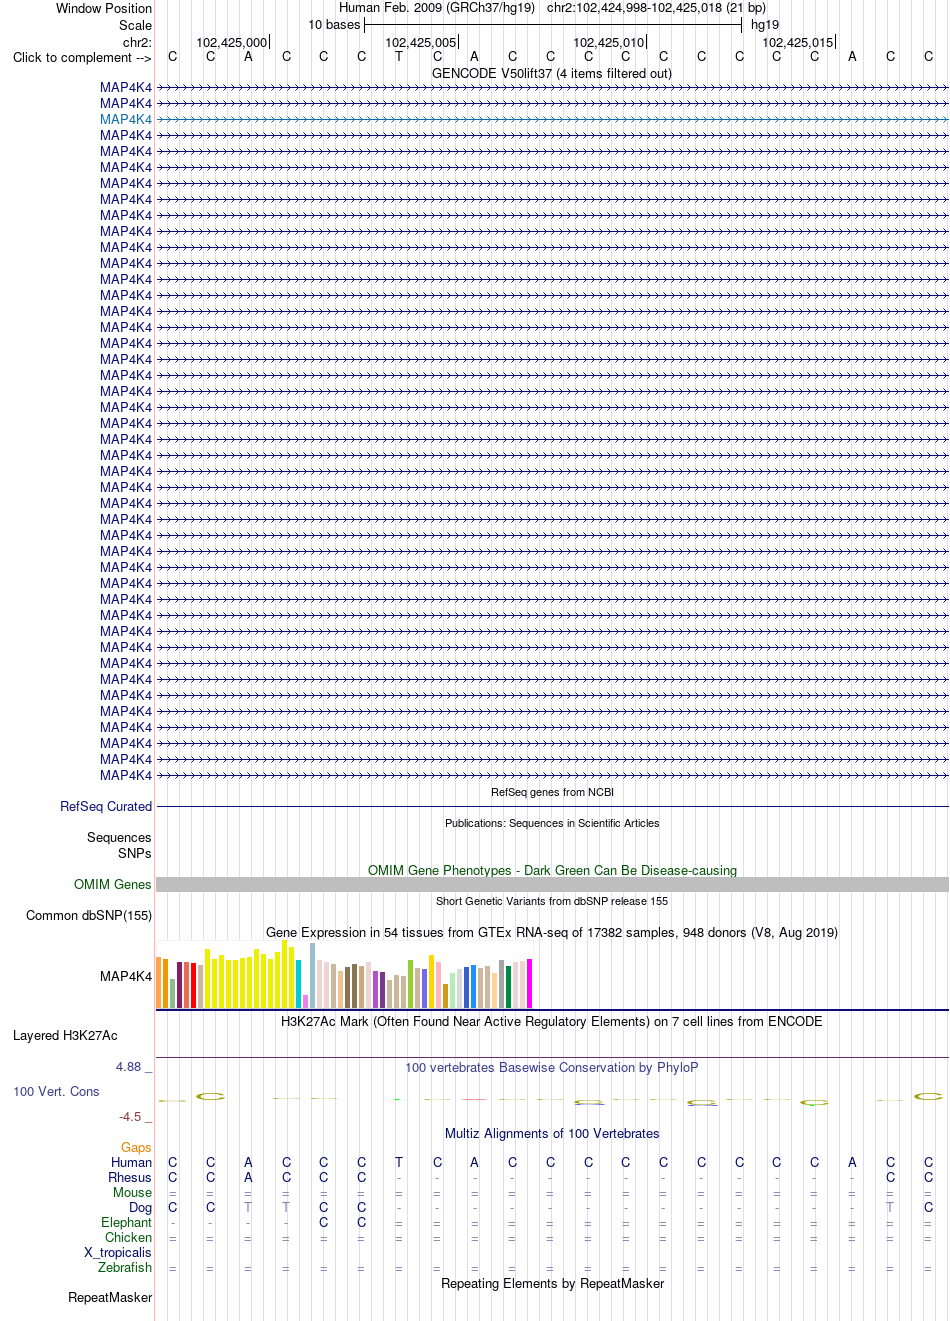Click the tall light-blue GTEx expression bar
Viewport: 950px width, 1321px height.
click(312, 975)
